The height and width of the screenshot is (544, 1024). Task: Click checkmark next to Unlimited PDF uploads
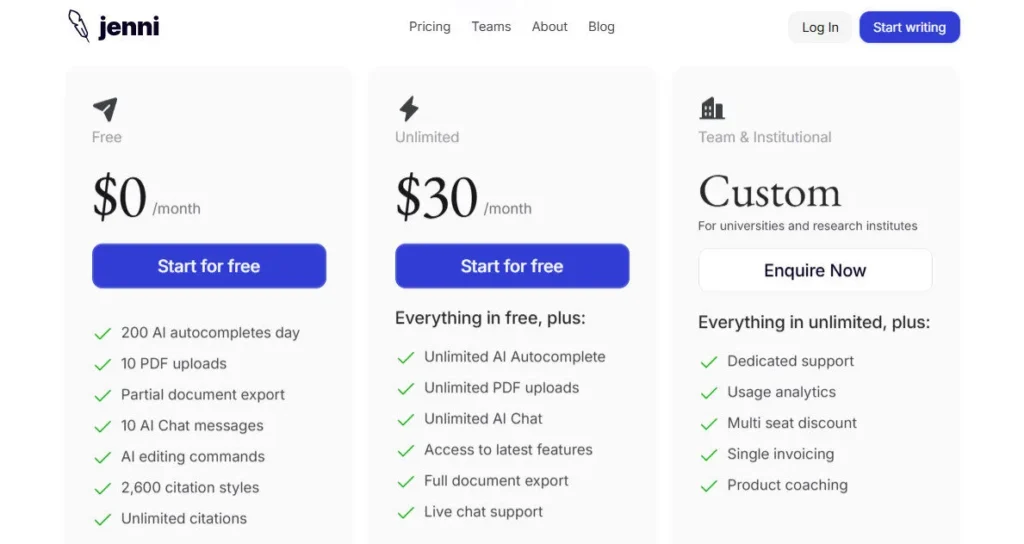point(405,388)
